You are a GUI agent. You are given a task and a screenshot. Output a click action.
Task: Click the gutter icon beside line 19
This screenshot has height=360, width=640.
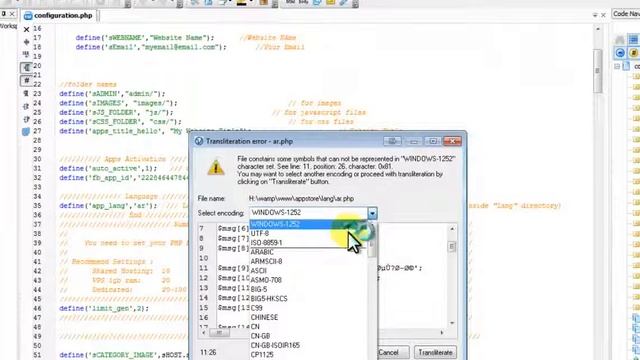(27, 55)
